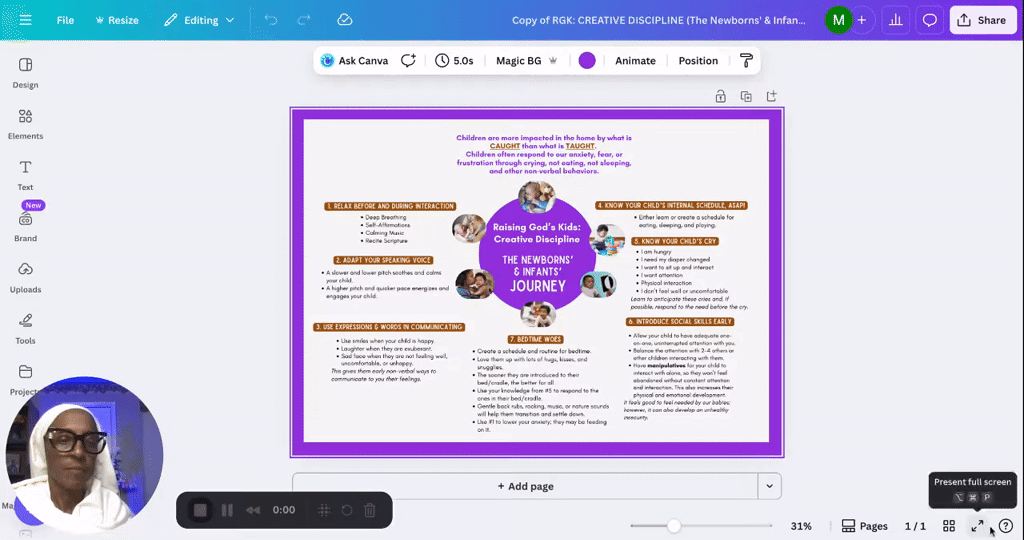Check cloud save status icon

point(345,20)
